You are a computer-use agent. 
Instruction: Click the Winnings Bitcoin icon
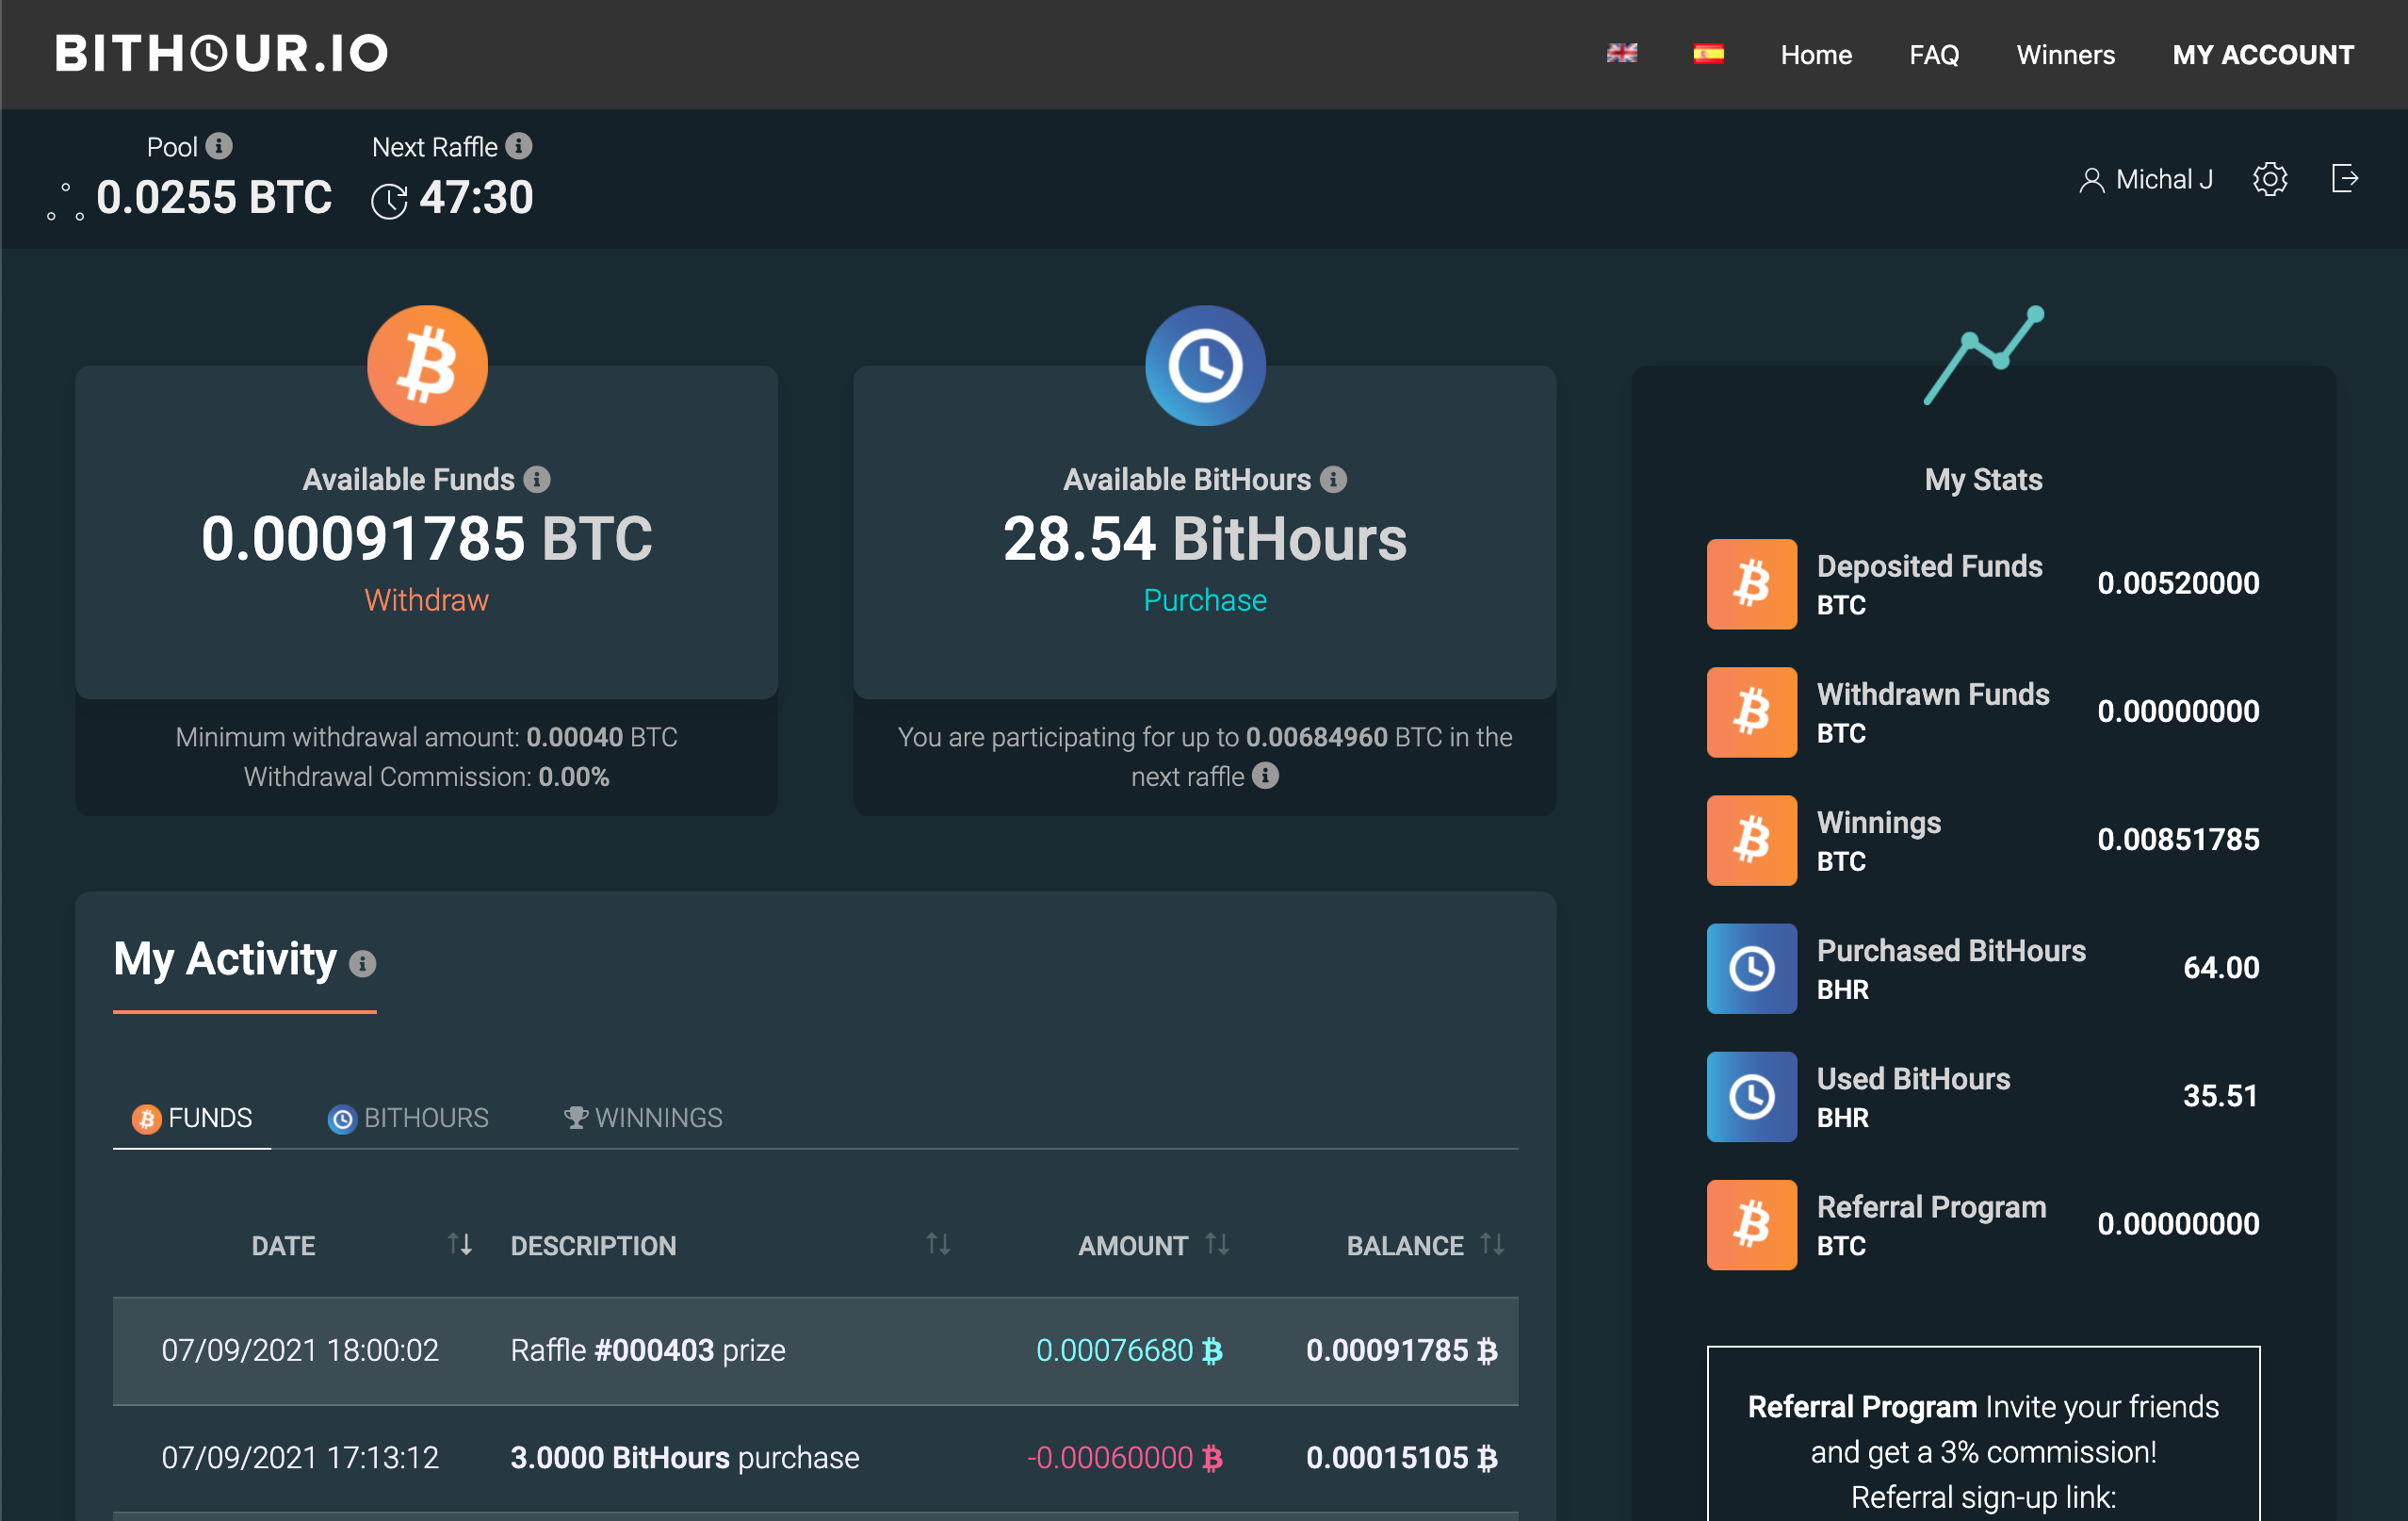[x=1752, y=840]
